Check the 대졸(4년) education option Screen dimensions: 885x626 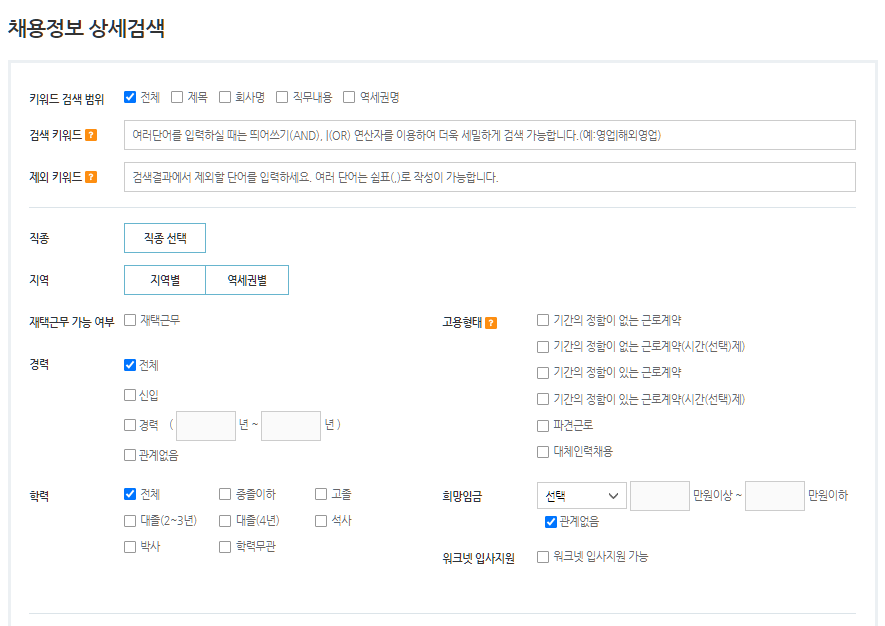tap(225, 520)
